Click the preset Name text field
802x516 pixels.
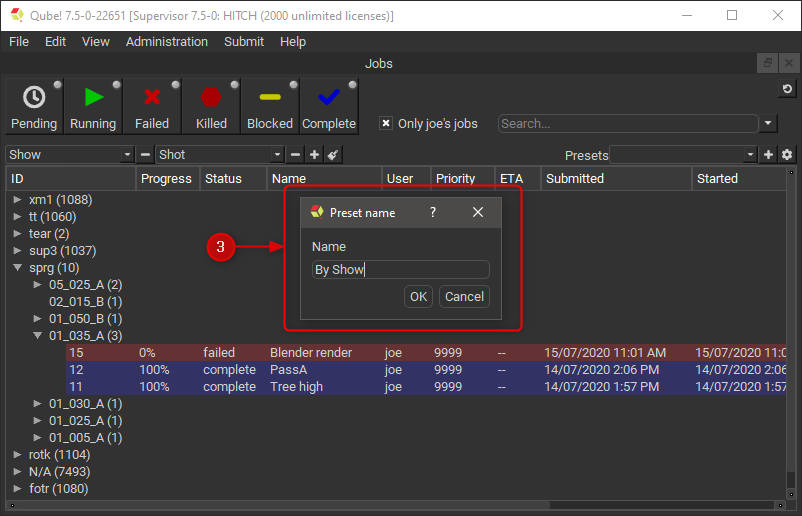[x=400, y=270]
